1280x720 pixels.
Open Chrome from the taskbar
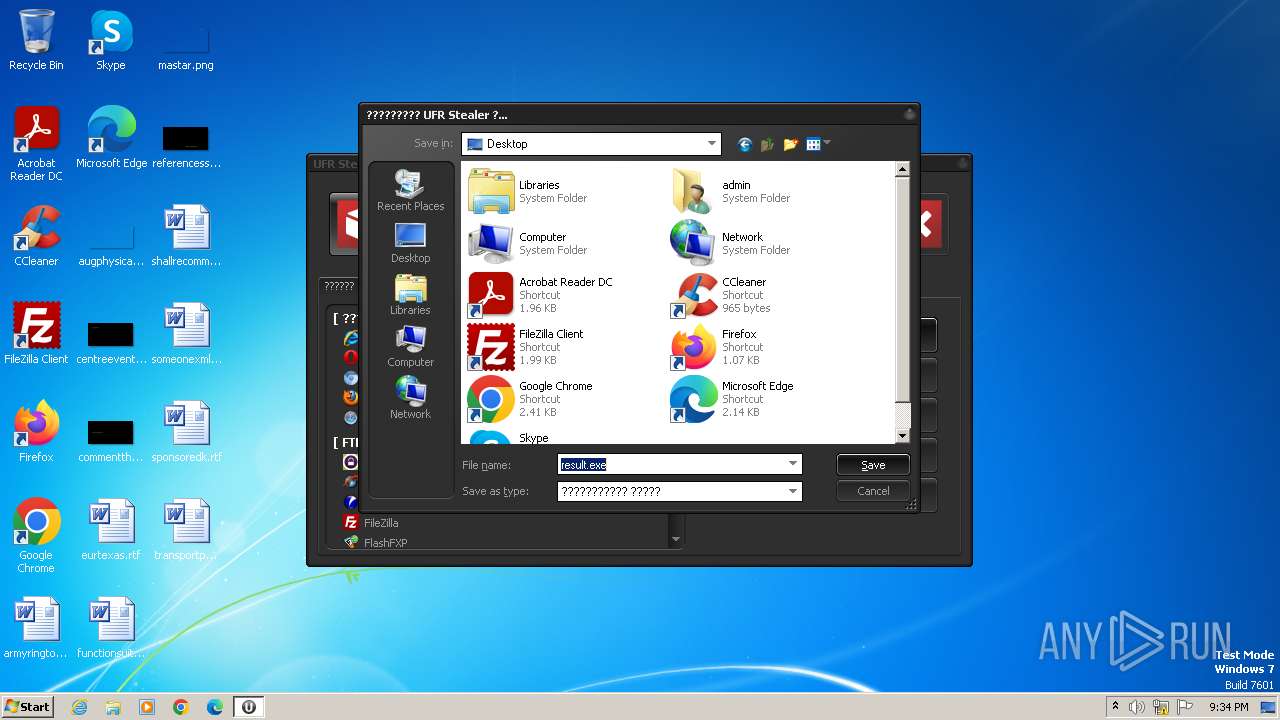(181, 707)
